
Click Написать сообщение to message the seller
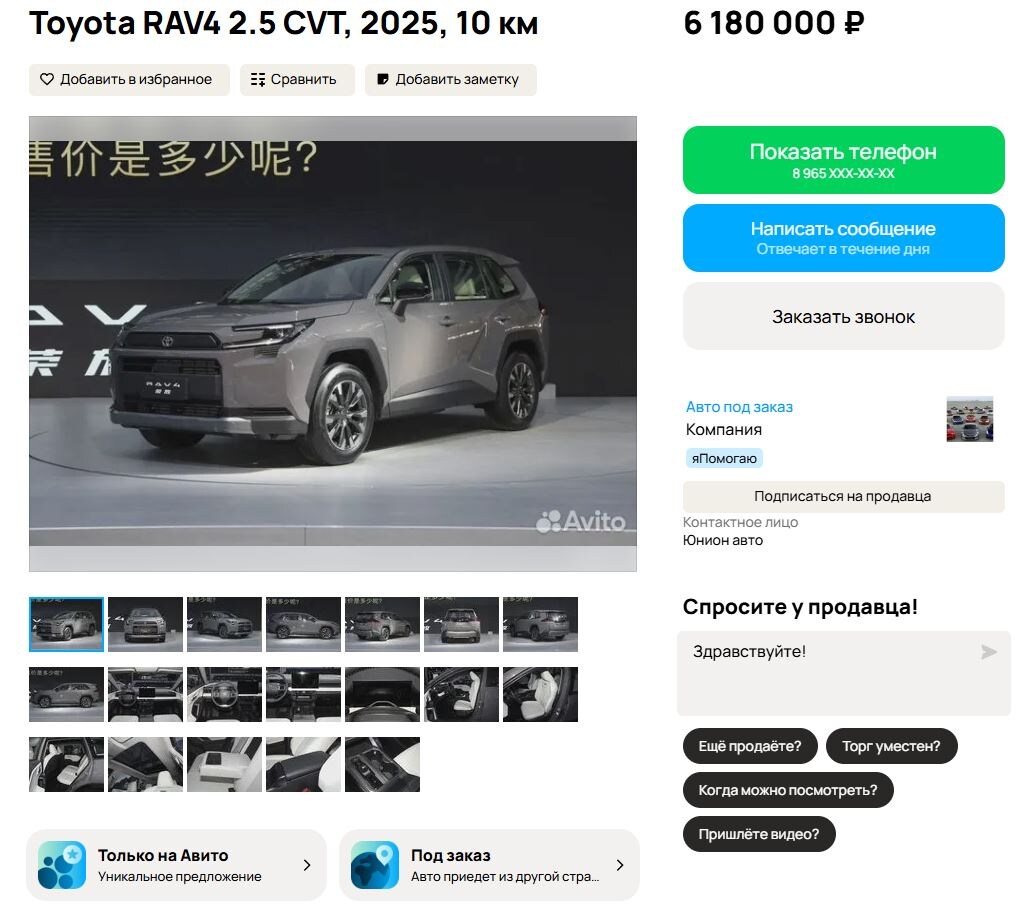[843, 237]
